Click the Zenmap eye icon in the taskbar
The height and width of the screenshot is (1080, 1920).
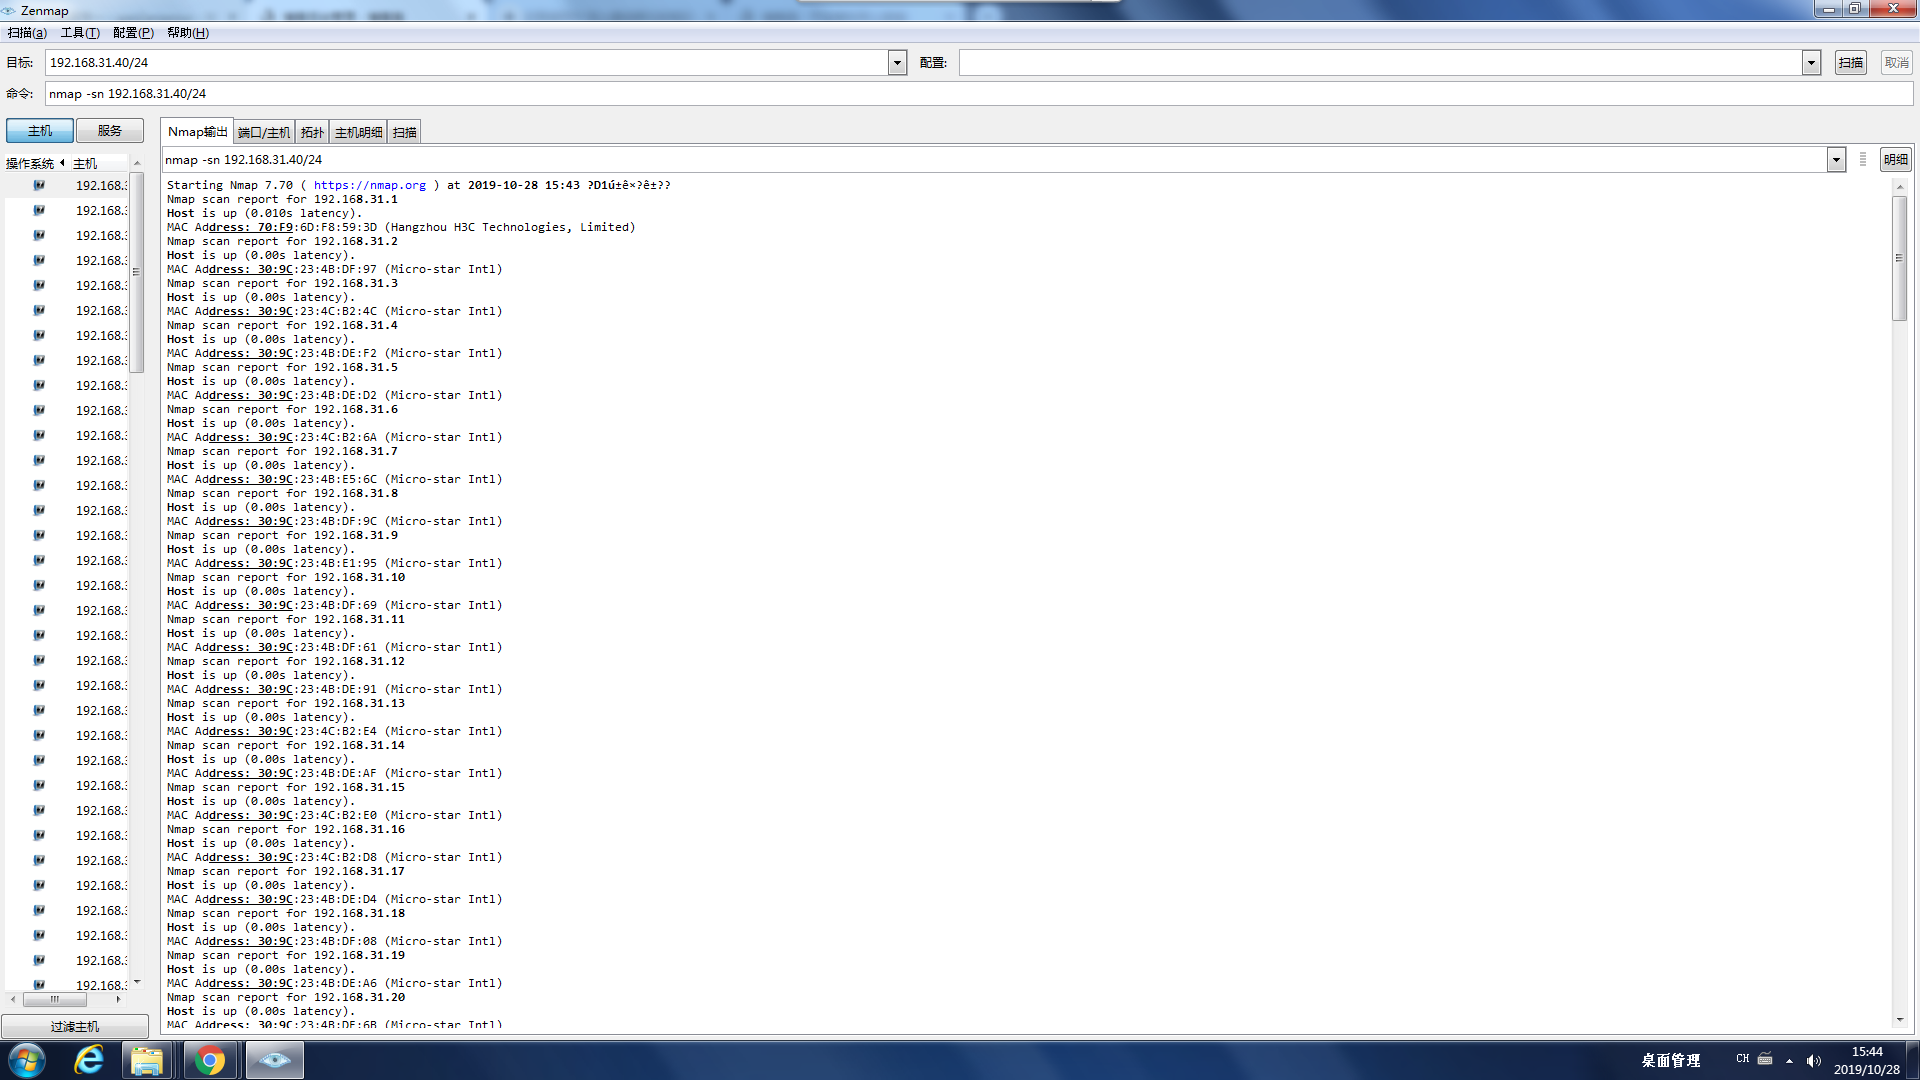coord(274,1060)
